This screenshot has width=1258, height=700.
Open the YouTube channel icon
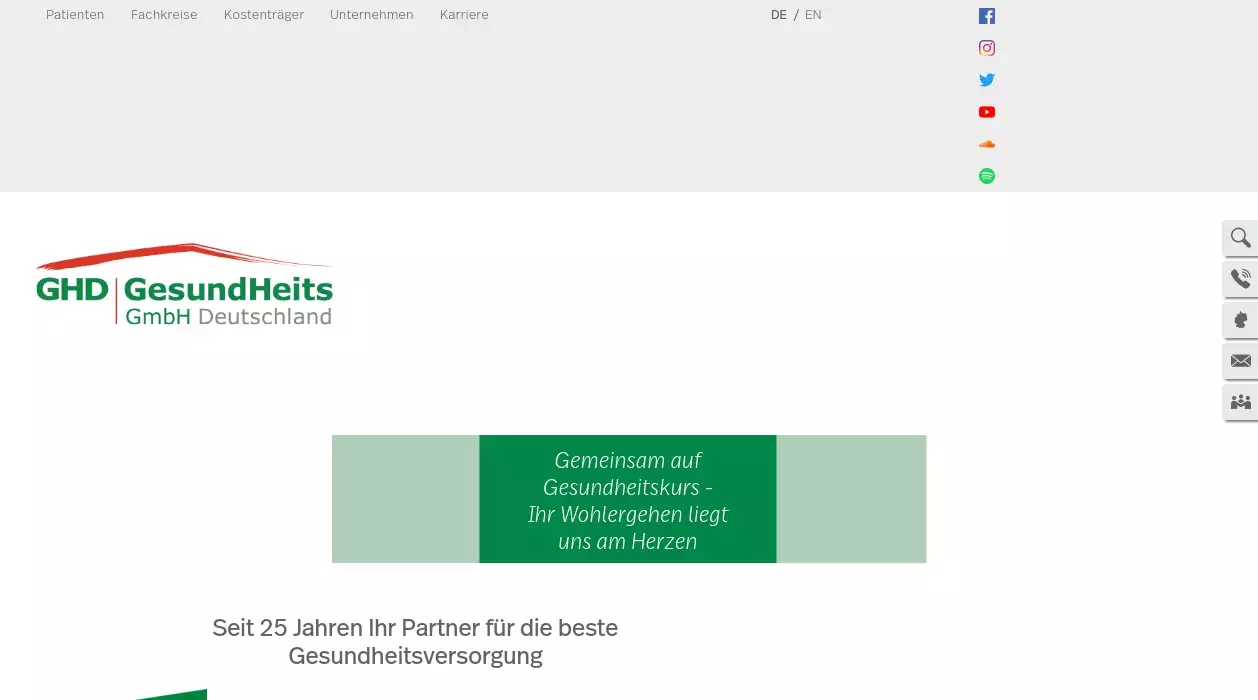coord(986,112)
